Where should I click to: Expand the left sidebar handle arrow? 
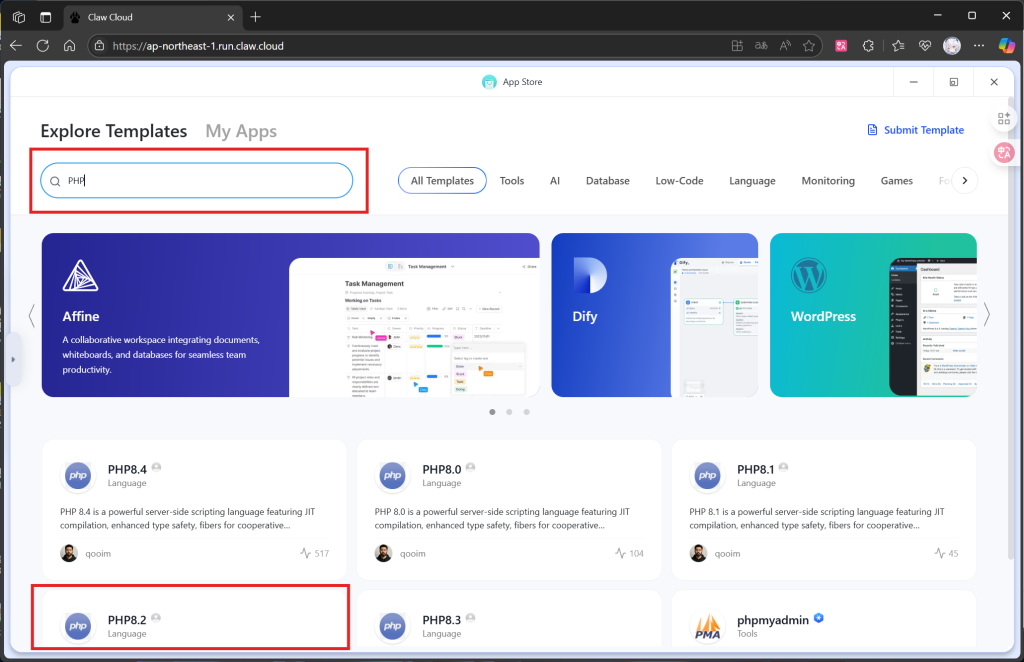click(13, 359)
